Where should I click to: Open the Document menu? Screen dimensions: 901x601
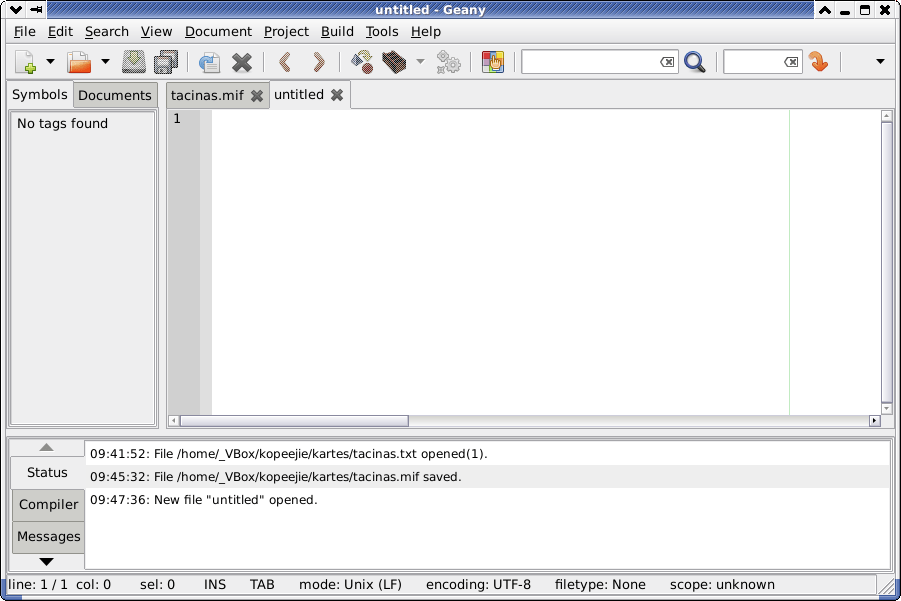click(x=218, y=32)
